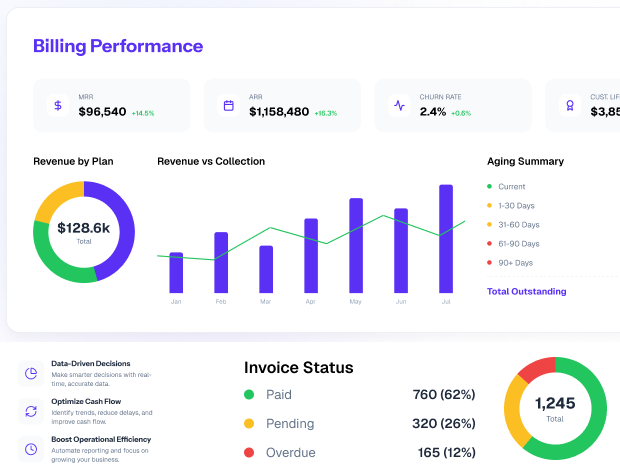Click the customer lifetime award ribbon icon
620x470 pixels.
570,106
